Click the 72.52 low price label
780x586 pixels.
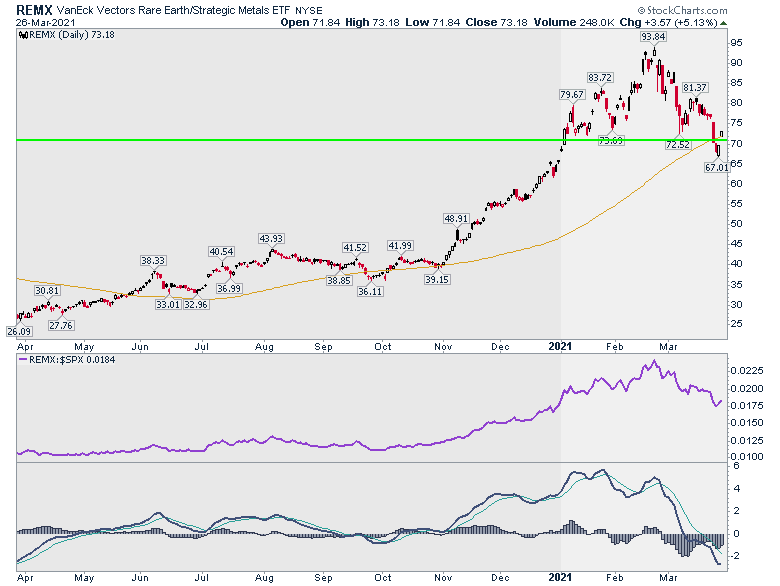click(678, 145)
